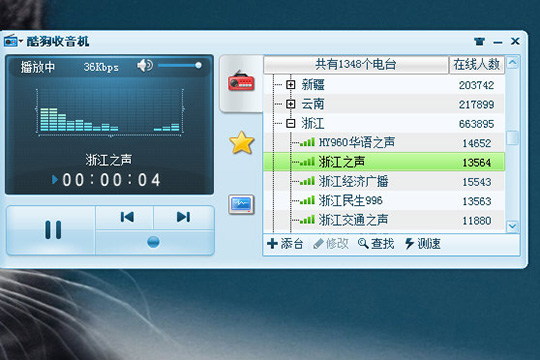This screenshot has width=540, height=360.
Task: Click the 00:00:04 playback timer
Action: 111,180
